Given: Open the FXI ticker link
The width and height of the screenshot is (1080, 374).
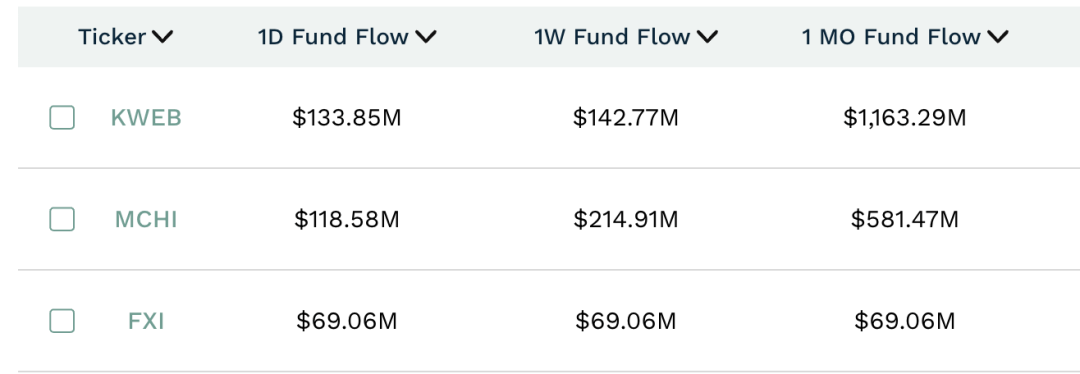Looking at the screenshot, I should point(146,321).
